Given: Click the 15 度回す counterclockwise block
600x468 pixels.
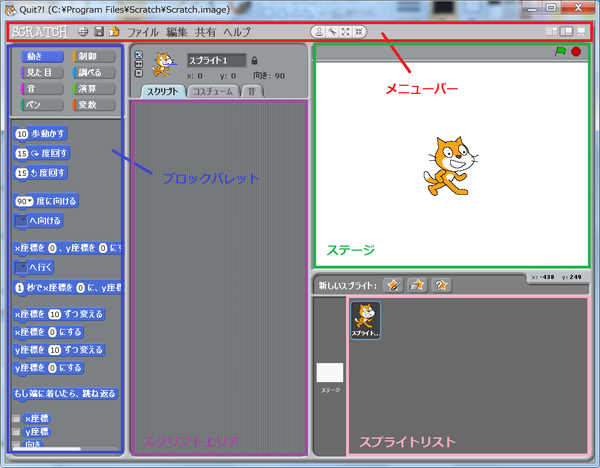Looking at the screenshot, I should [x=40, y=173].
